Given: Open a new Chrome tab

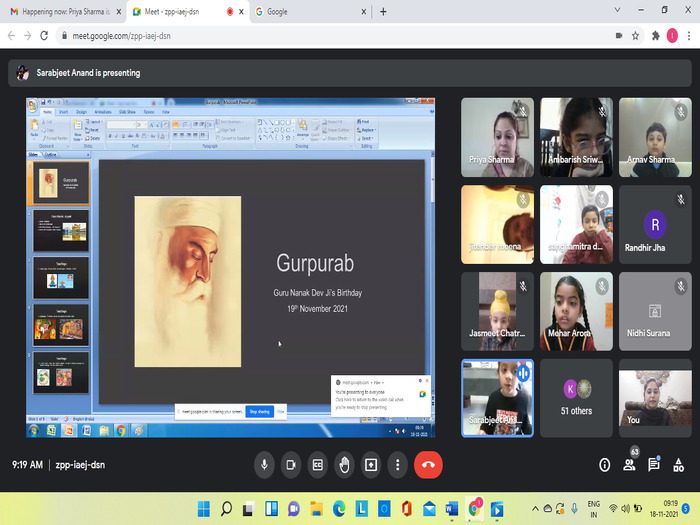Looking at the screenshot, I should click(x=383, y=12).
